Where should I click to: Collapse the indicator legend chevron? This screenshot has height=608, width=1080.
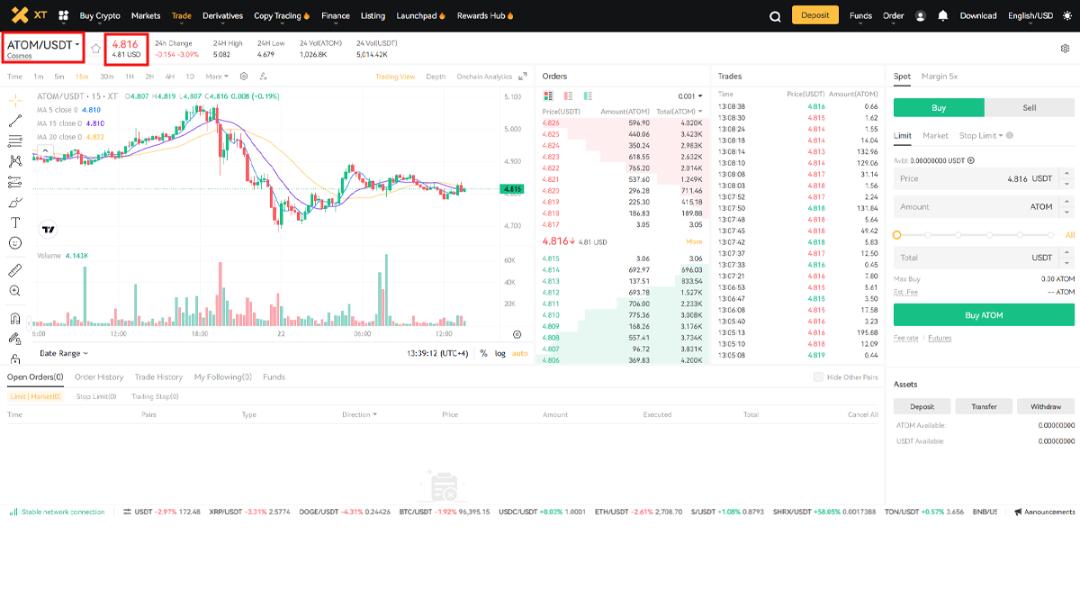[x=45, y=150]
